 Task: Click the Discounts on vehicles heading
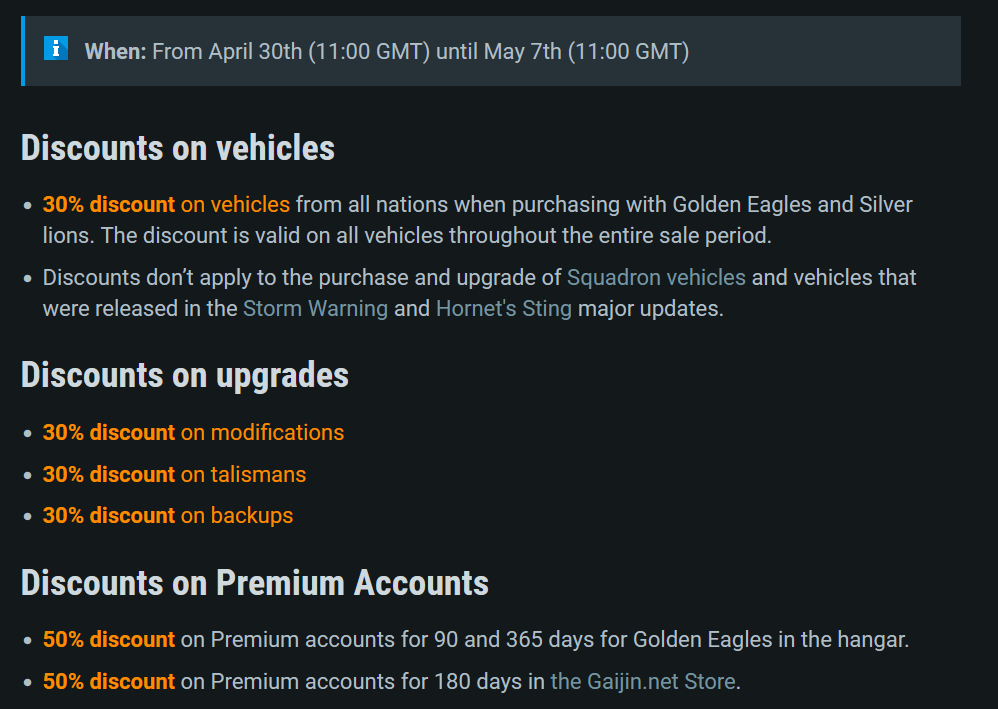click(x=178, y=148)
